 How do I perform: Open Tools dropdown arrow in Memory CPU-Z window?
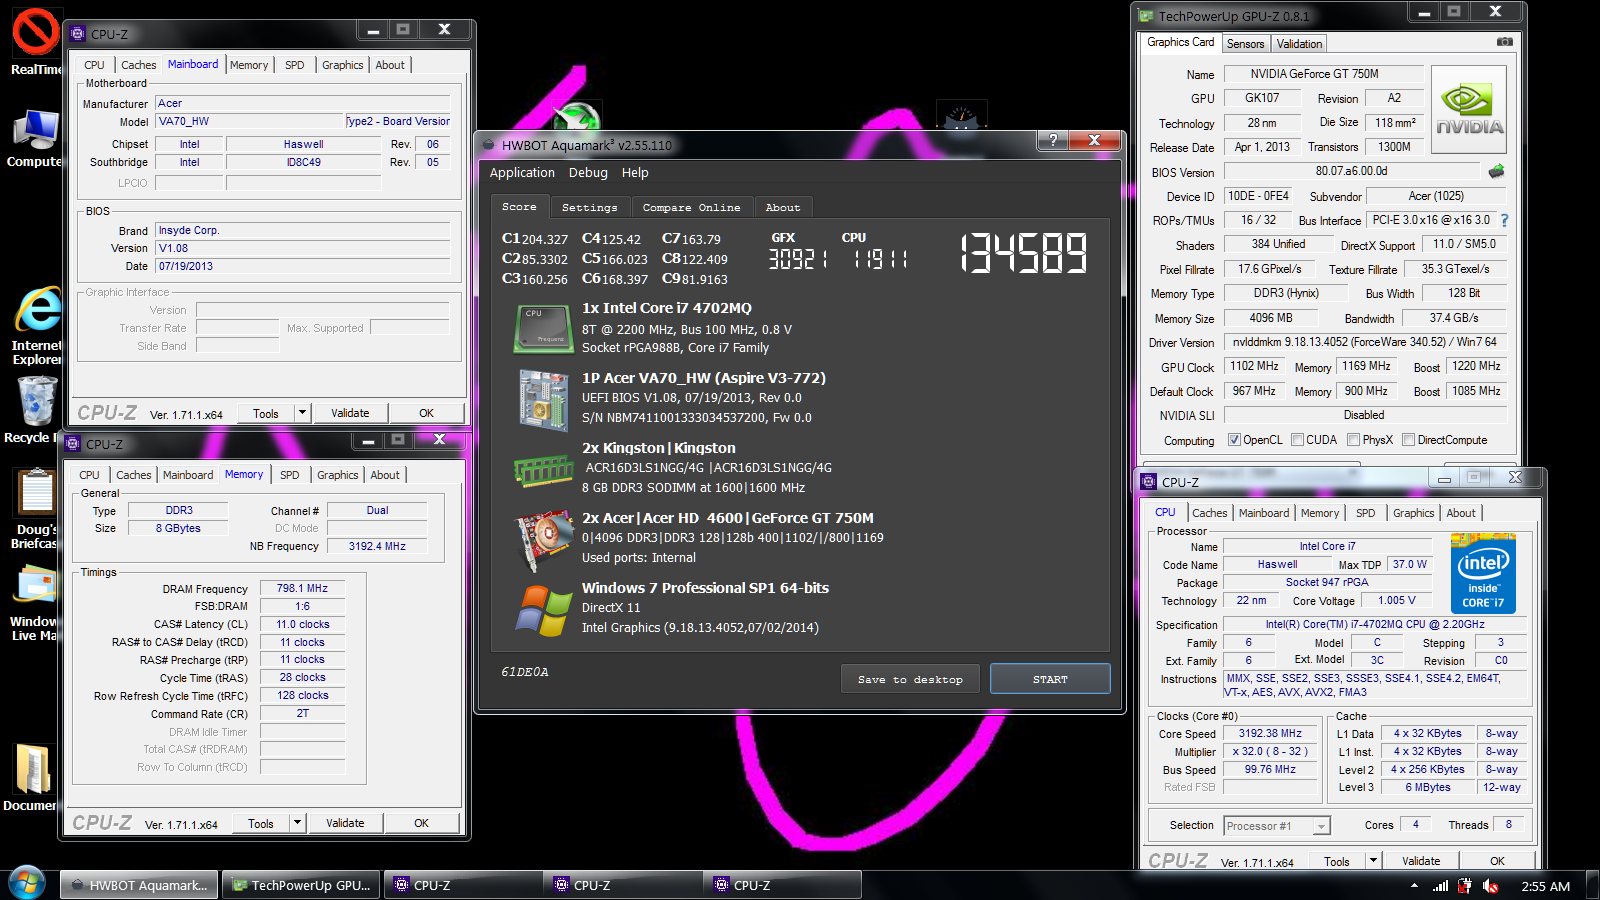coord(297,823)
